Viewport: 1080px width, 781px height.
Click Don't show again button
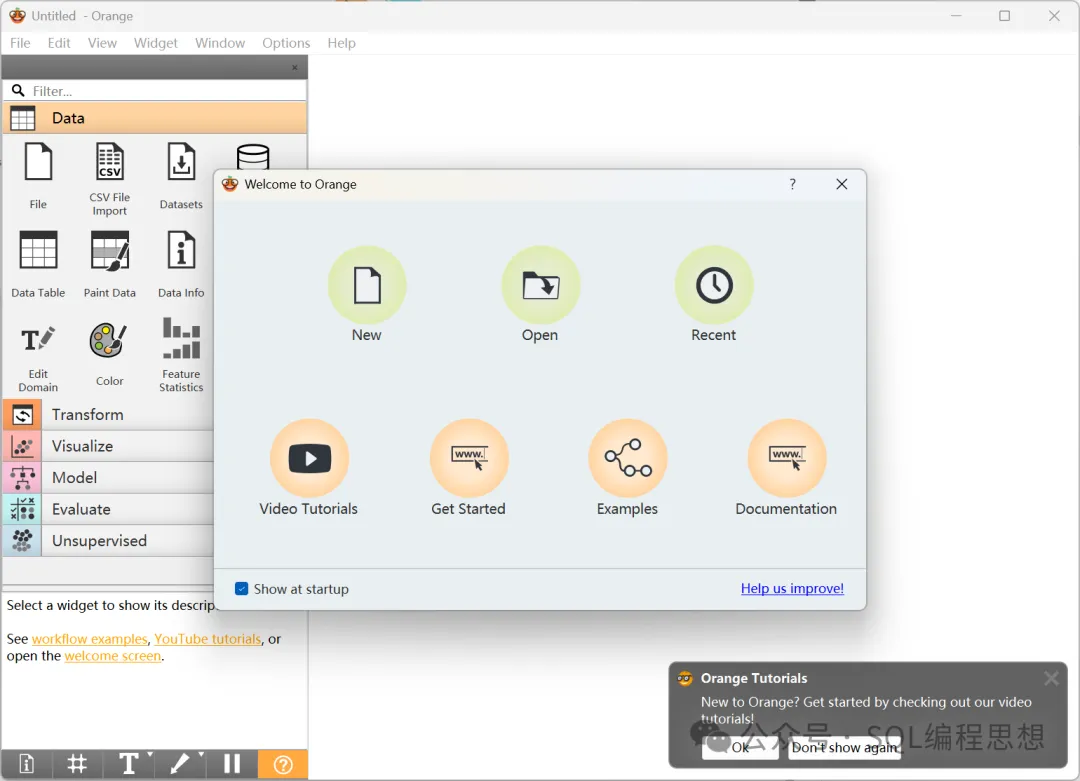[x=844, y=747]
